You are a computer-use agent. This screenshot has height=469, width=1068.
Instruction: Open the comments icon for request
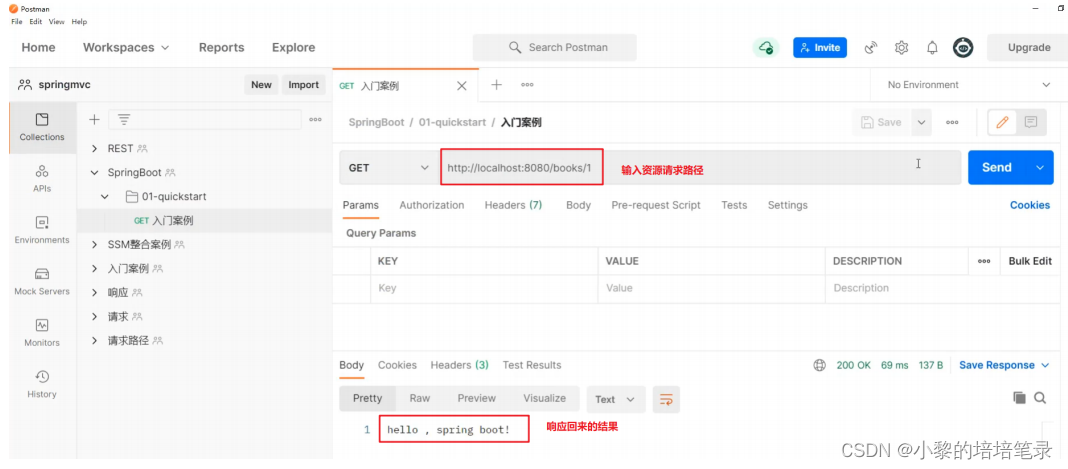(x=1031, y=123)
